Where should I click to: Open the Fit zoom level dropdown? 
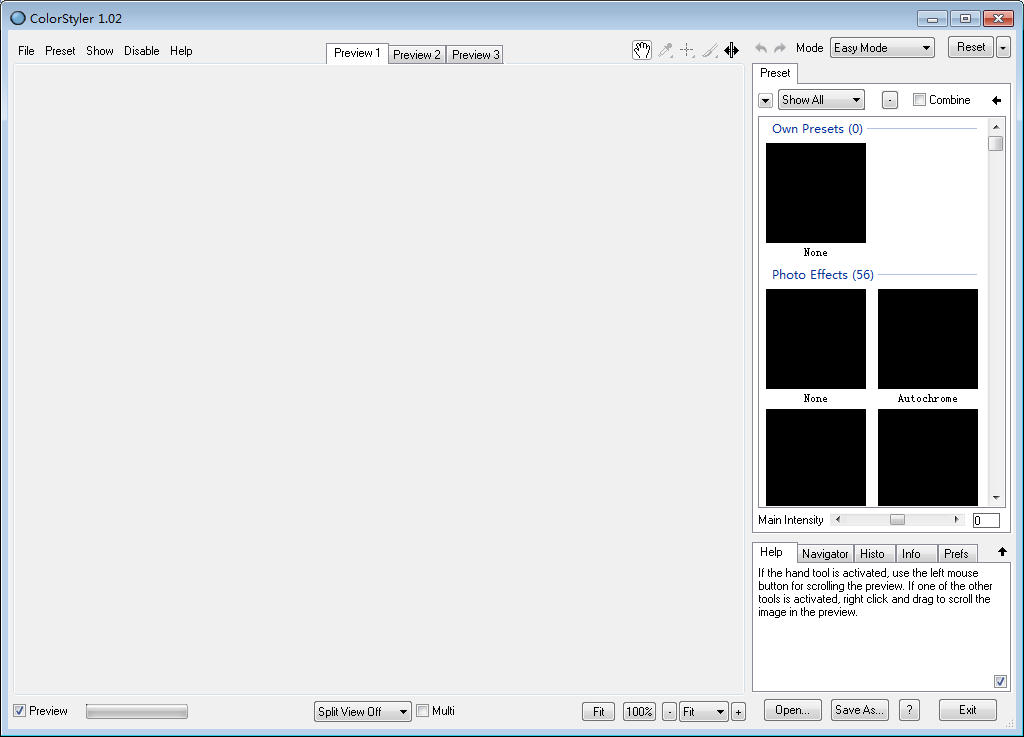(x=703, y=712)
